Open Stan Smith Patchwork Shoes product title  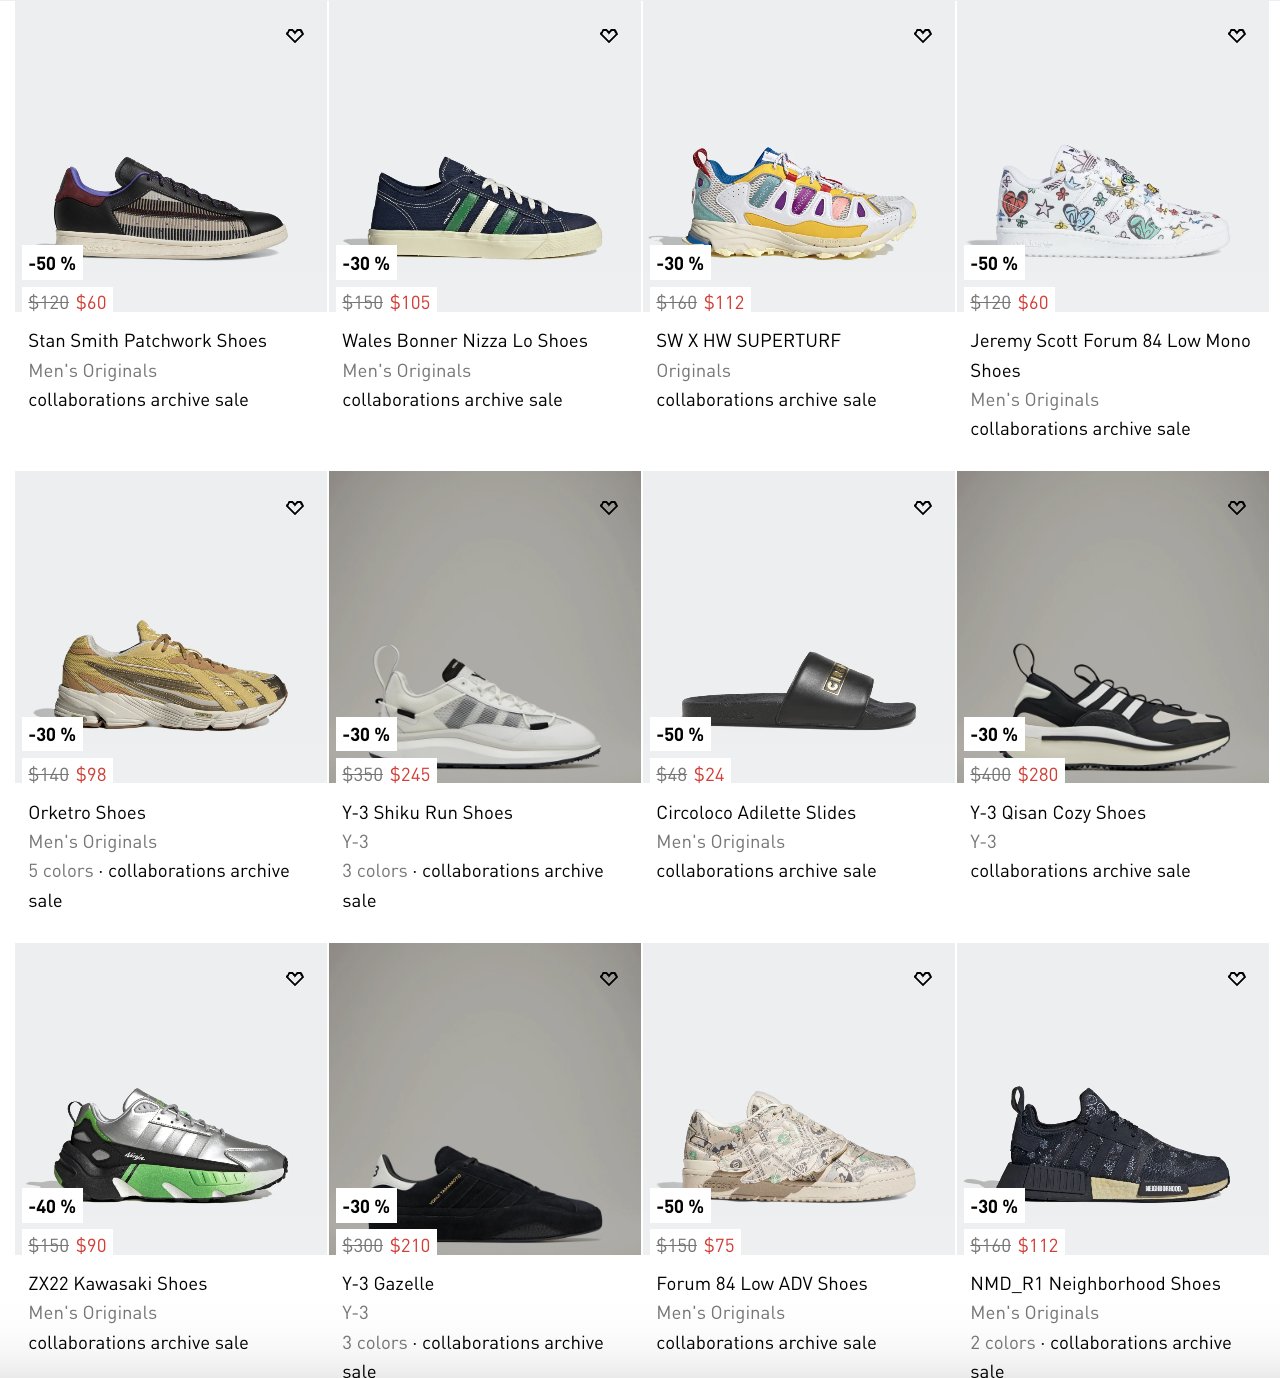(x=147, y=341)
